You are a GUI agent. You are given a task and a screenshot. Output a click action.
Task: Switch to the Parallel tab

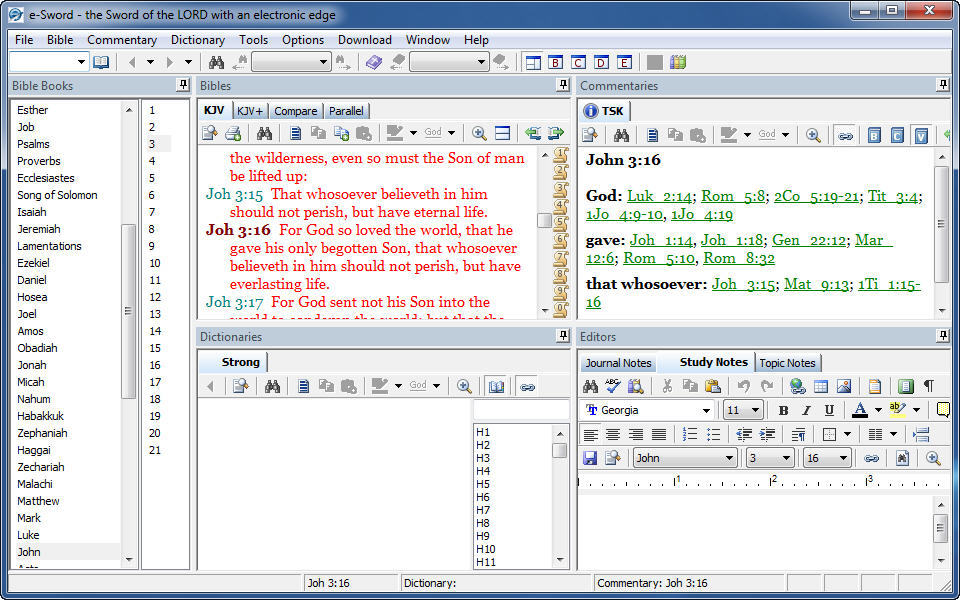pyautogui.click(x=346, y=111)
